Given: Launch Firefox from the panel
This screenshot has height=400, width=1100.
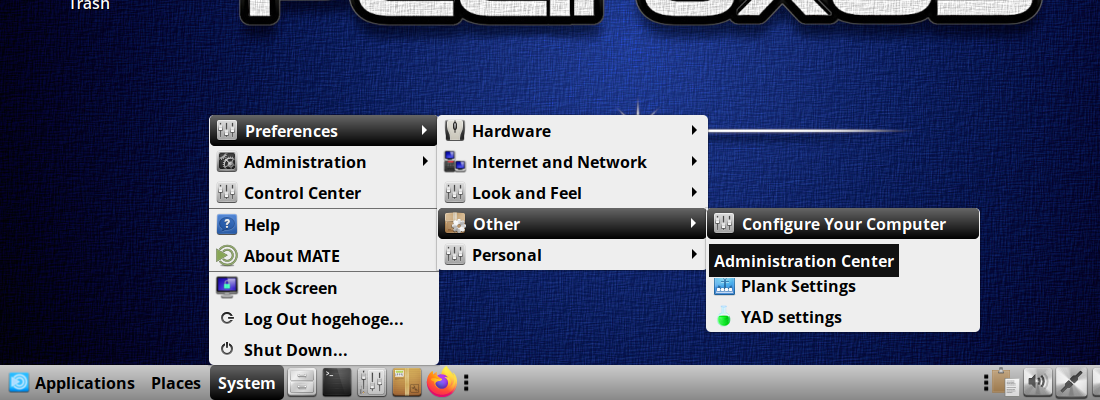Looking at the screenshot, I should coord(441,383).
